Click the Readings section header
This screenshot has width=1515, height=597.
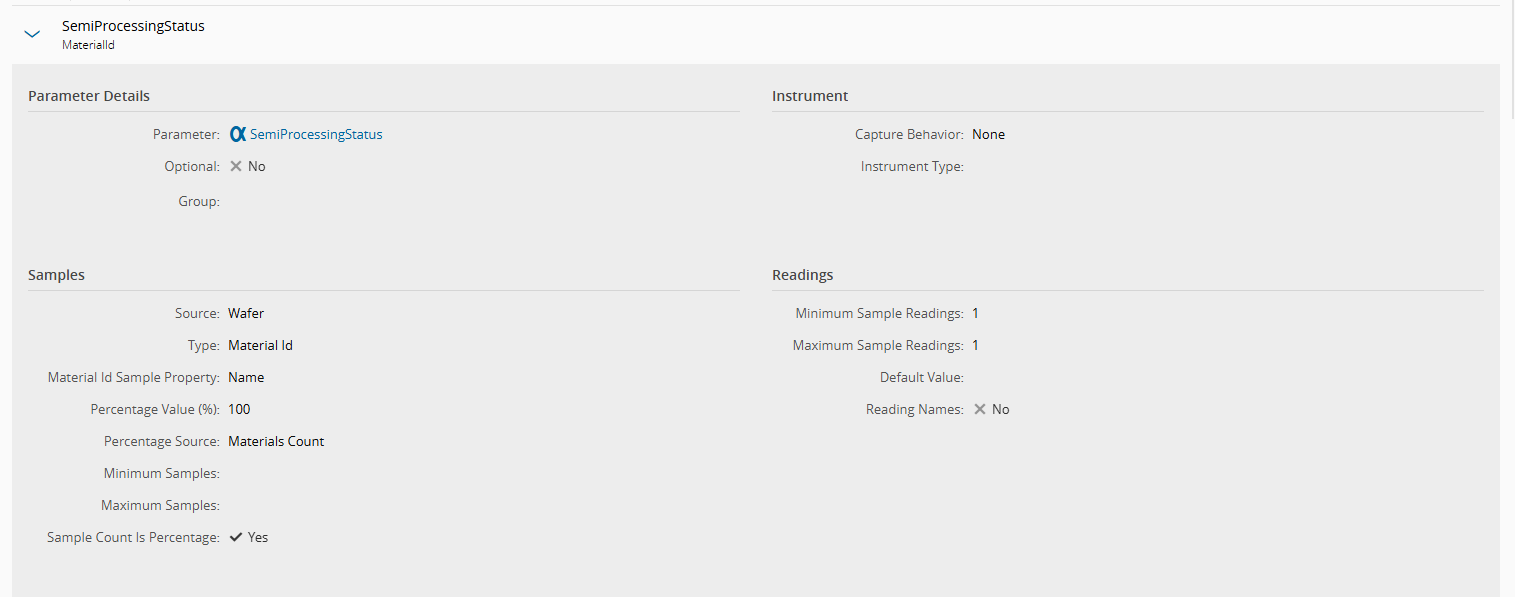802,275
